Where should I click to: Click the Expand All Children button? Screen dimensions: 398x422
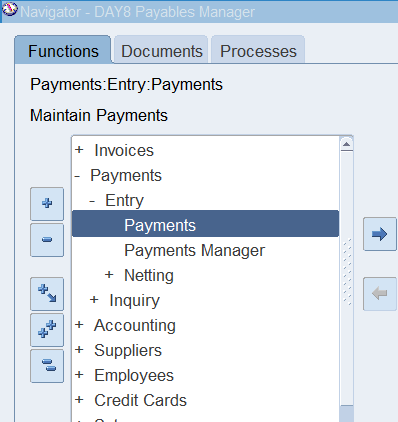point(47,294)
